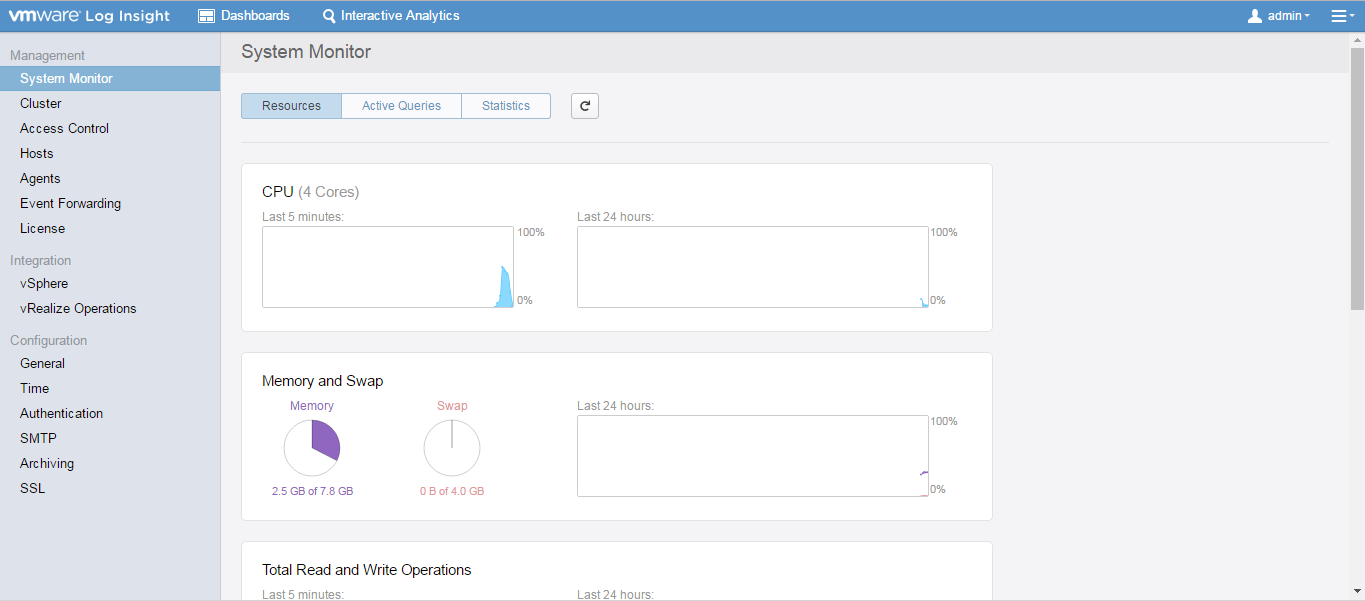Open the Dashboards section
Screen dimensions: 1365x601
(243, 15)
